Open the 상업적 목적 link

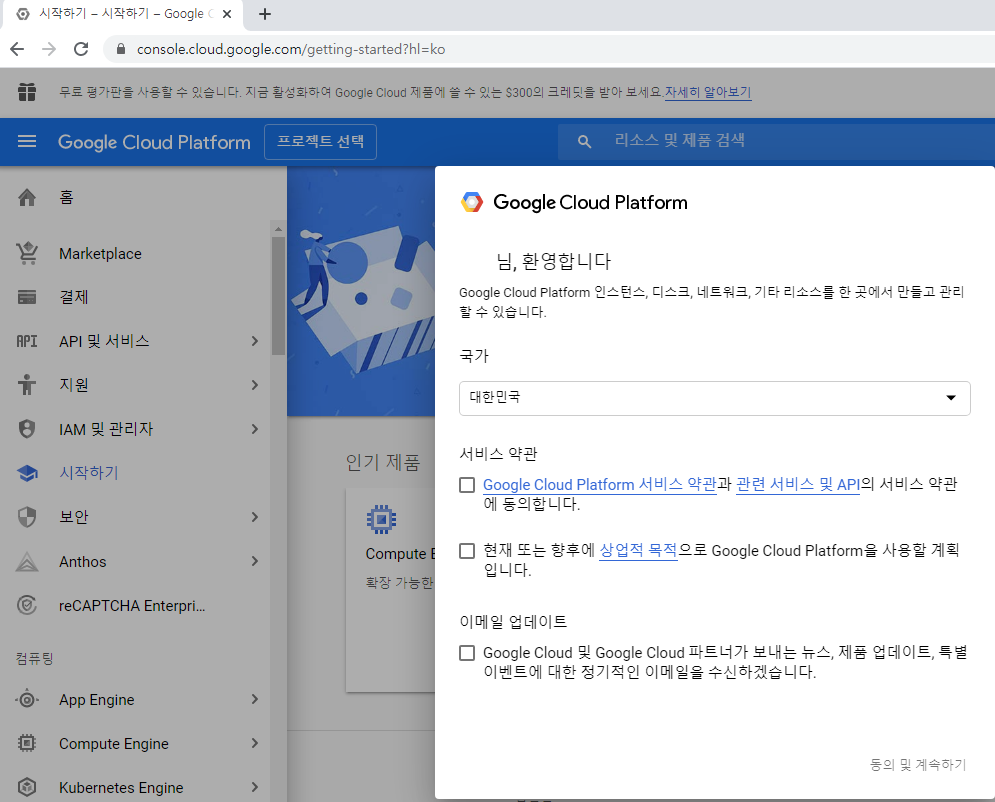pyautogui.click(x=638, y=551)
